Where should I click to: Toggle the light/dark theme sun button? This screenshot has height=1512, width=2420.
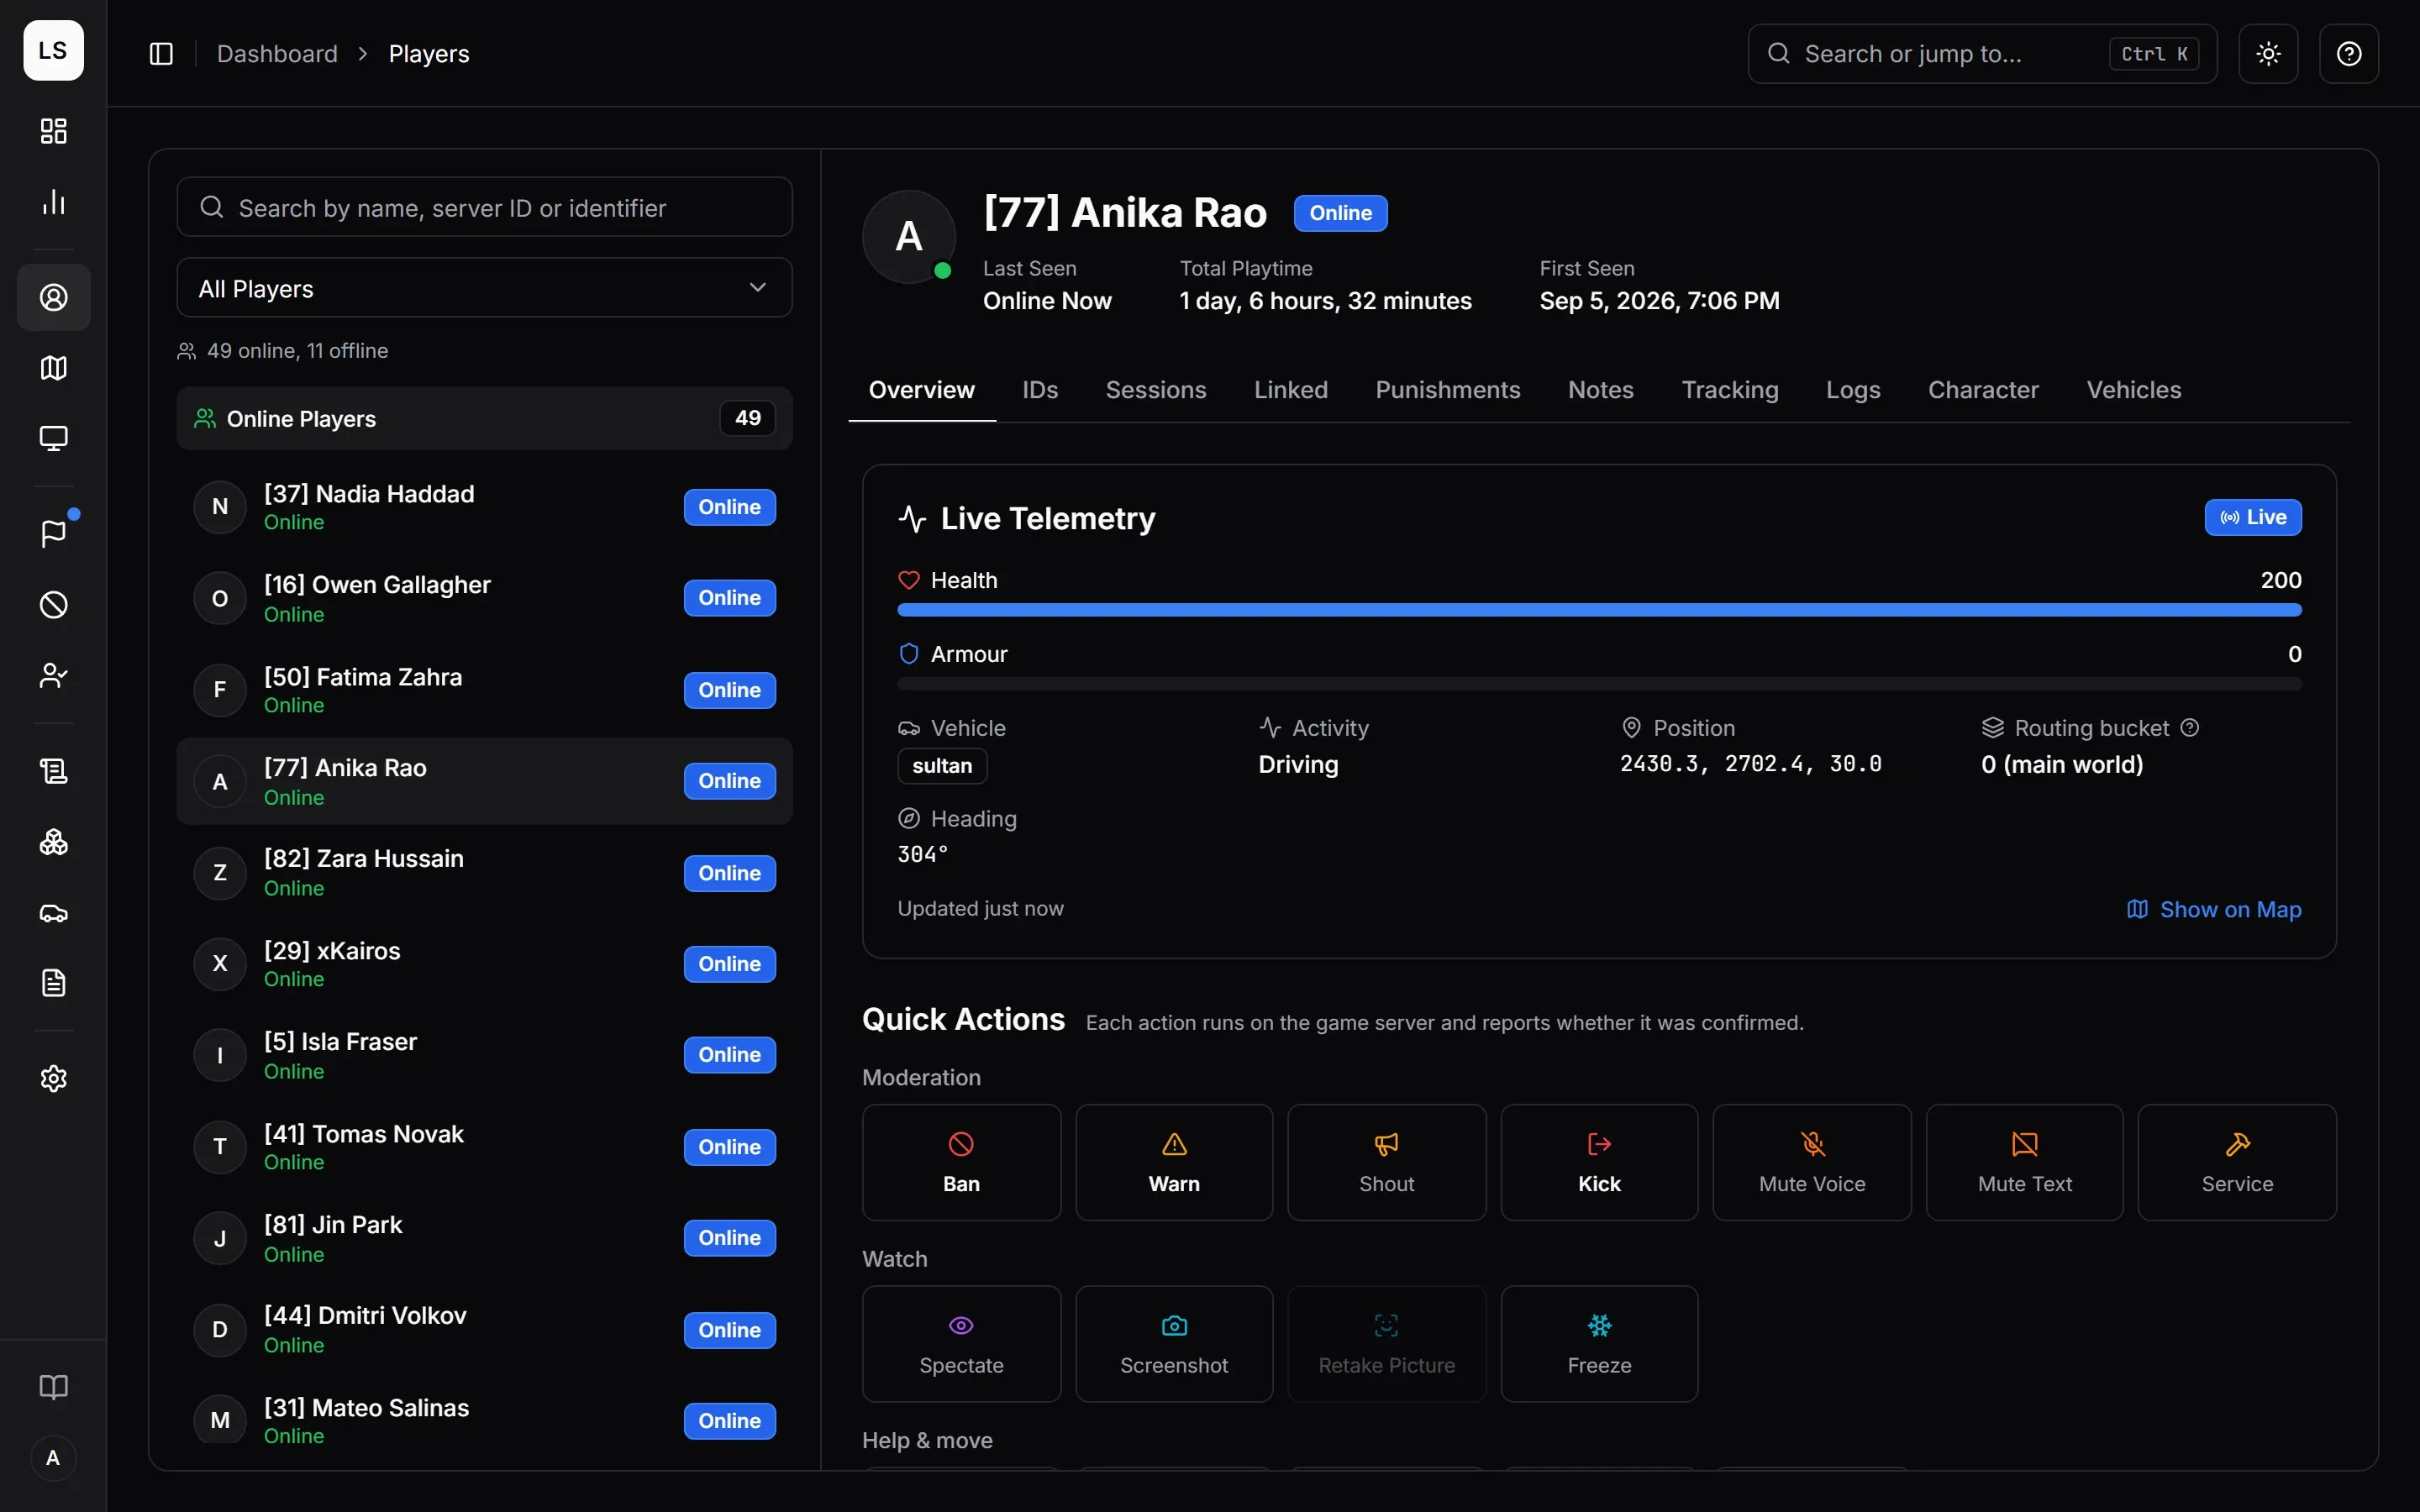[2268, 54]
